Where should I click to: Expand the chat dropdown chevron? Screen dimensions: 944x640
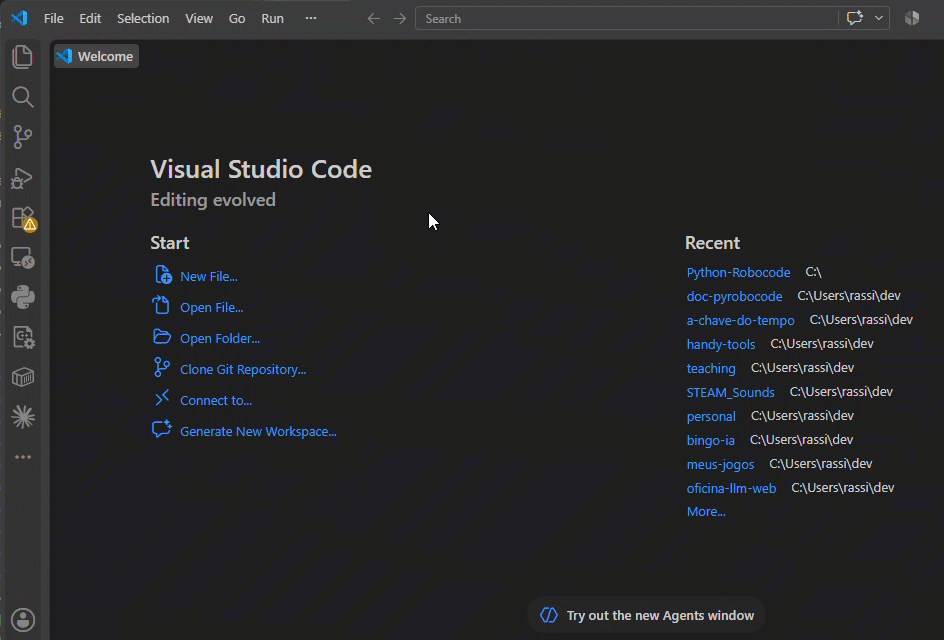(879, 18)
